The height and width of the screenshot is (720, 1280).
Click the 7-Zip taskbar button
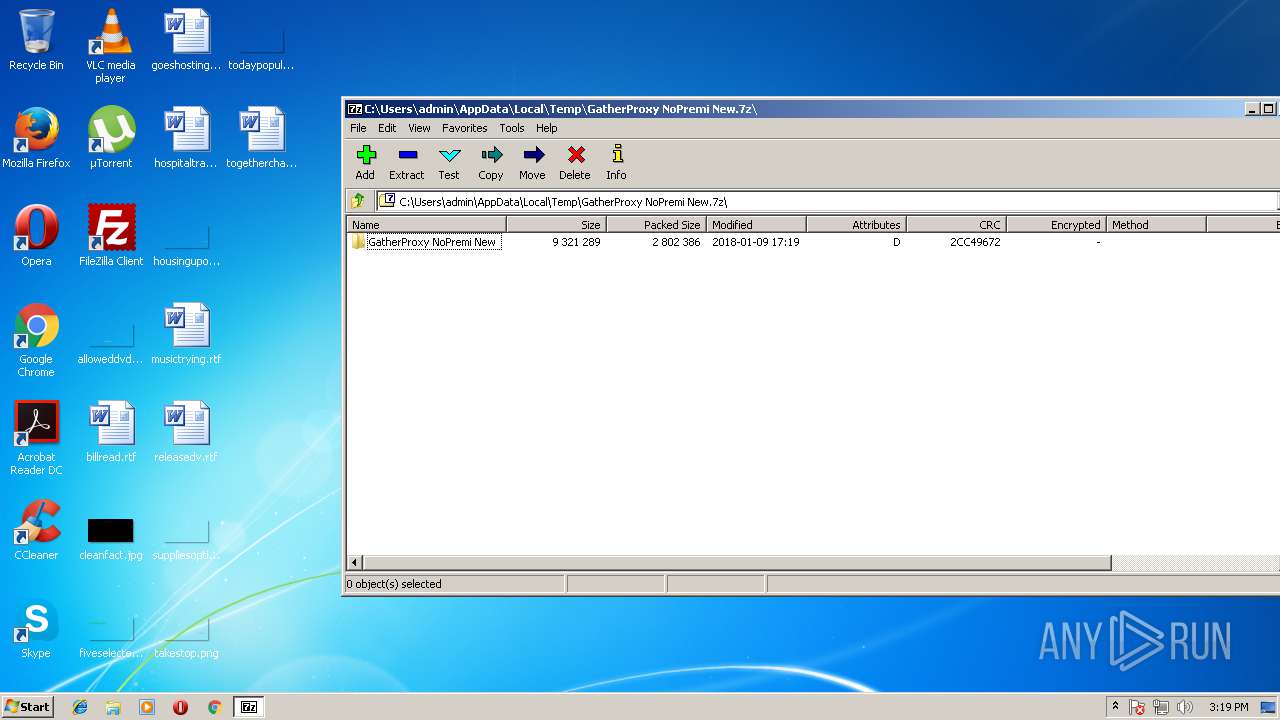point(248,707)
